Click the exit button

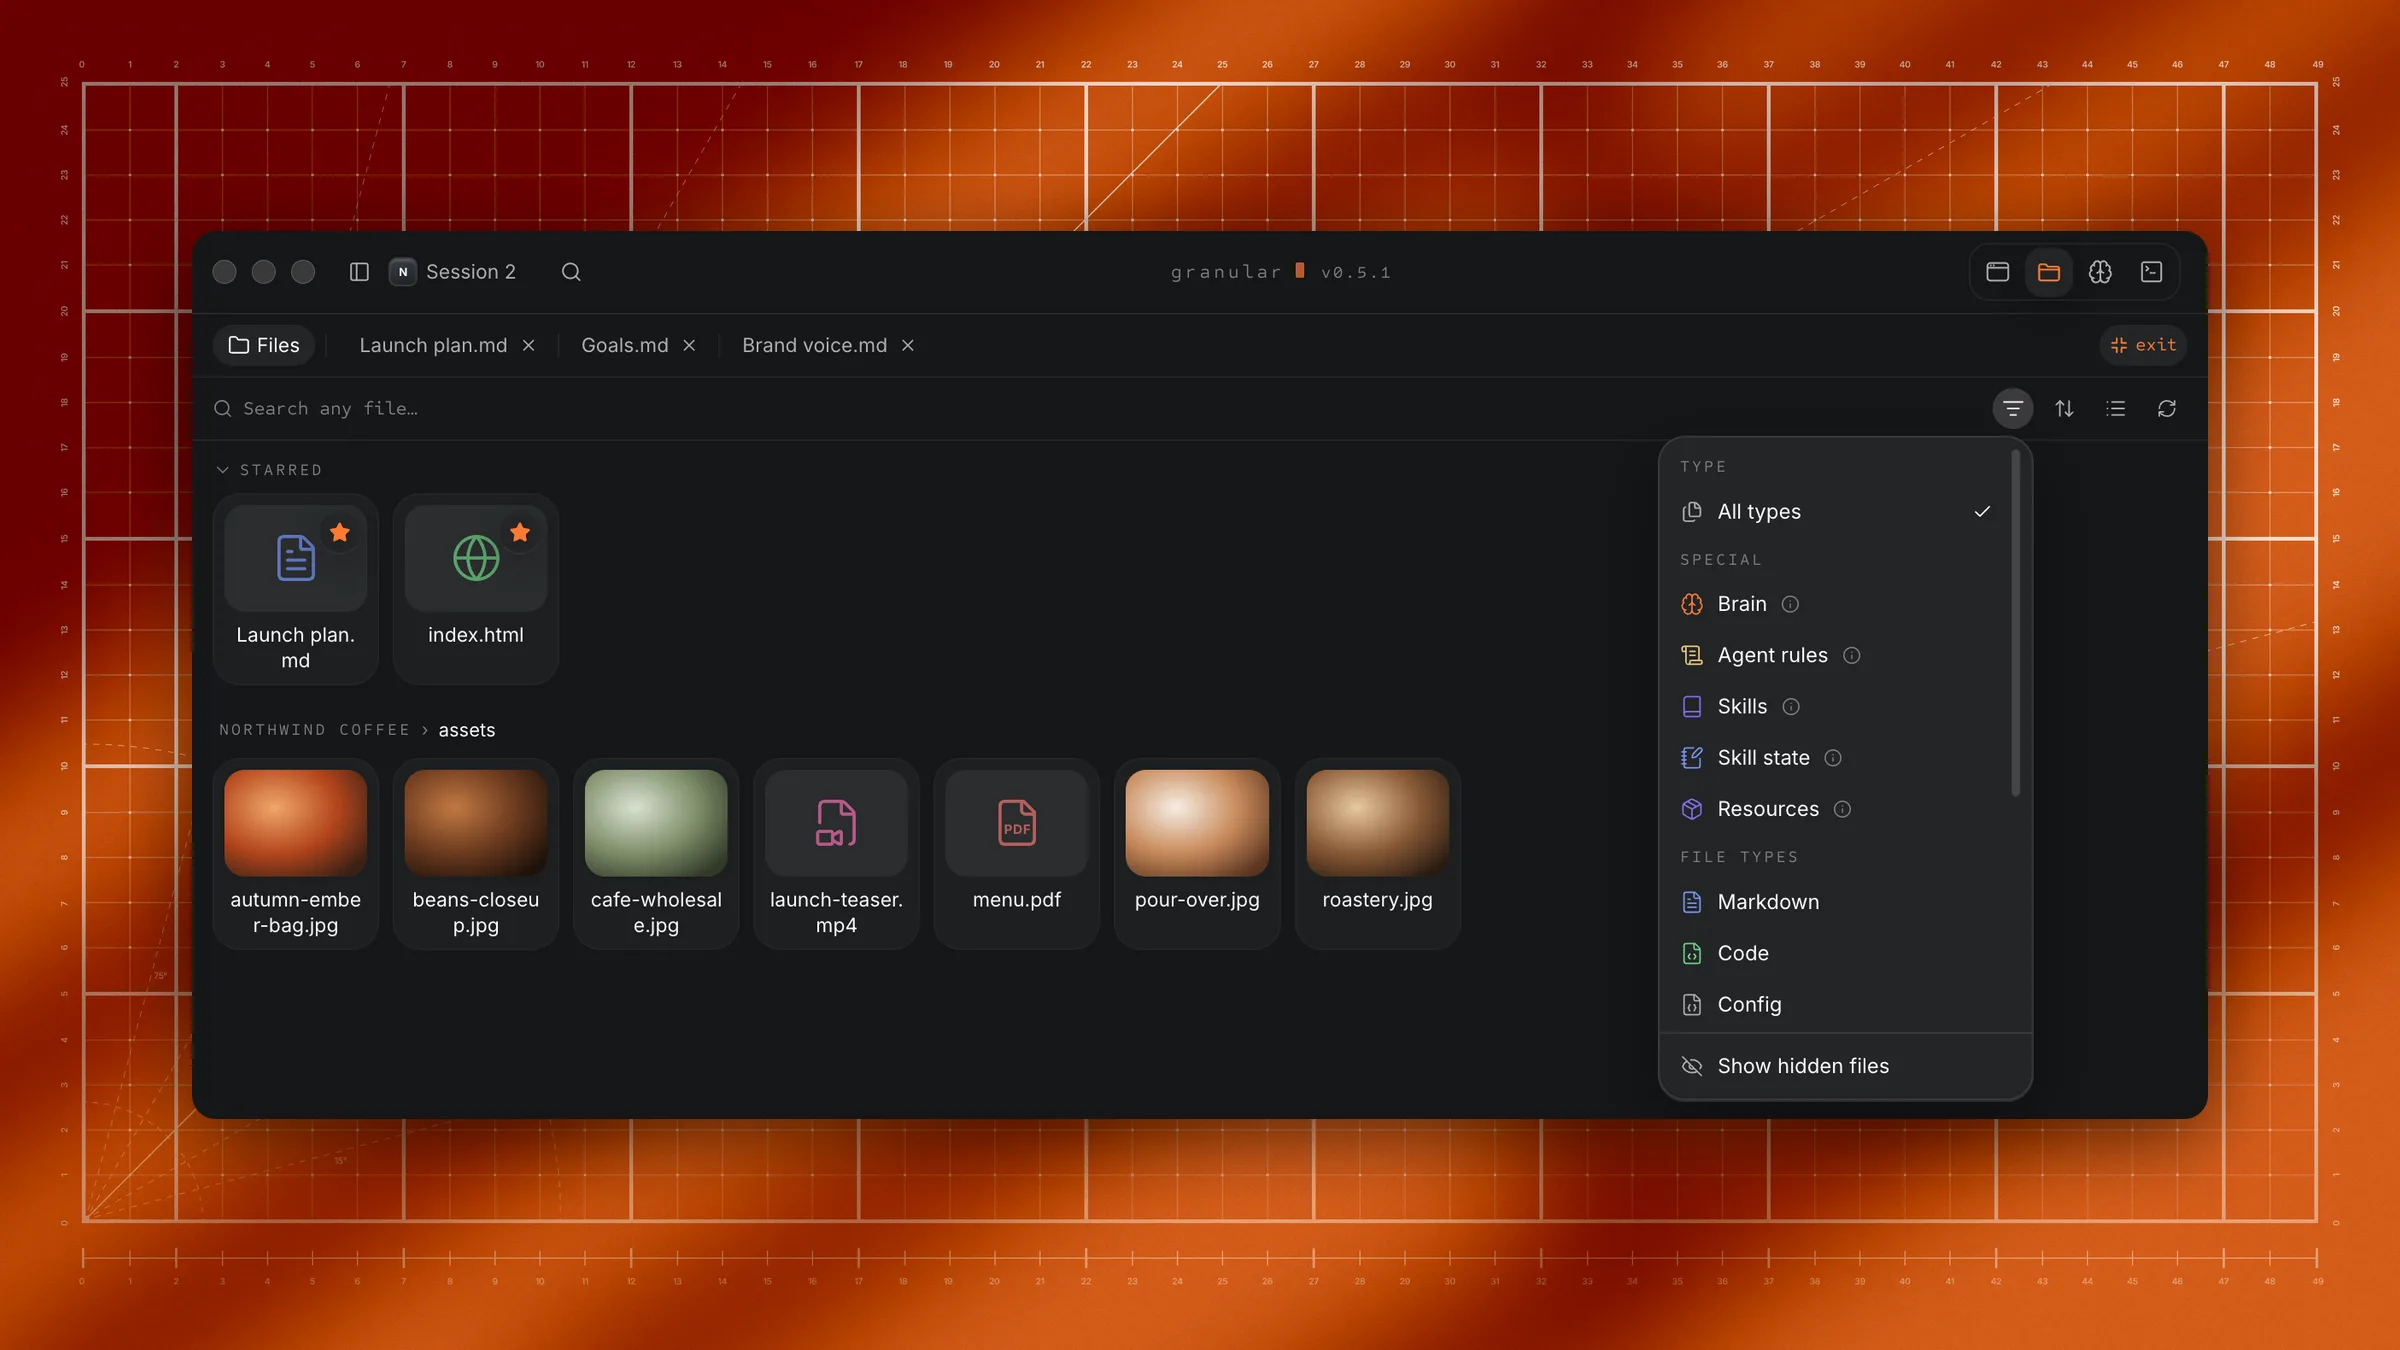click(x=2143, y=345)
